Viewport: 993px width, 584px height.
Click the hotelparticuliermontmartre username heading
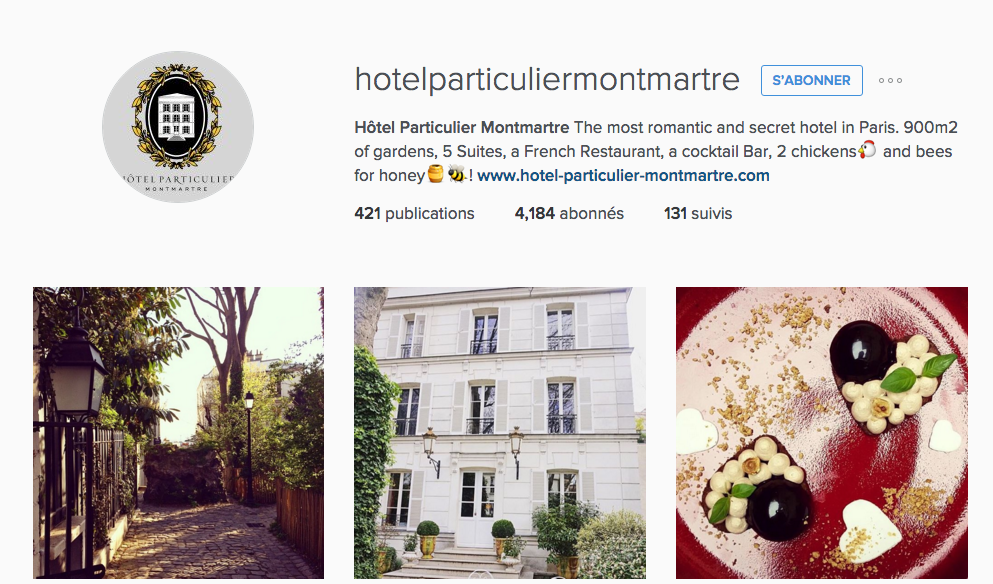(547, 80)
